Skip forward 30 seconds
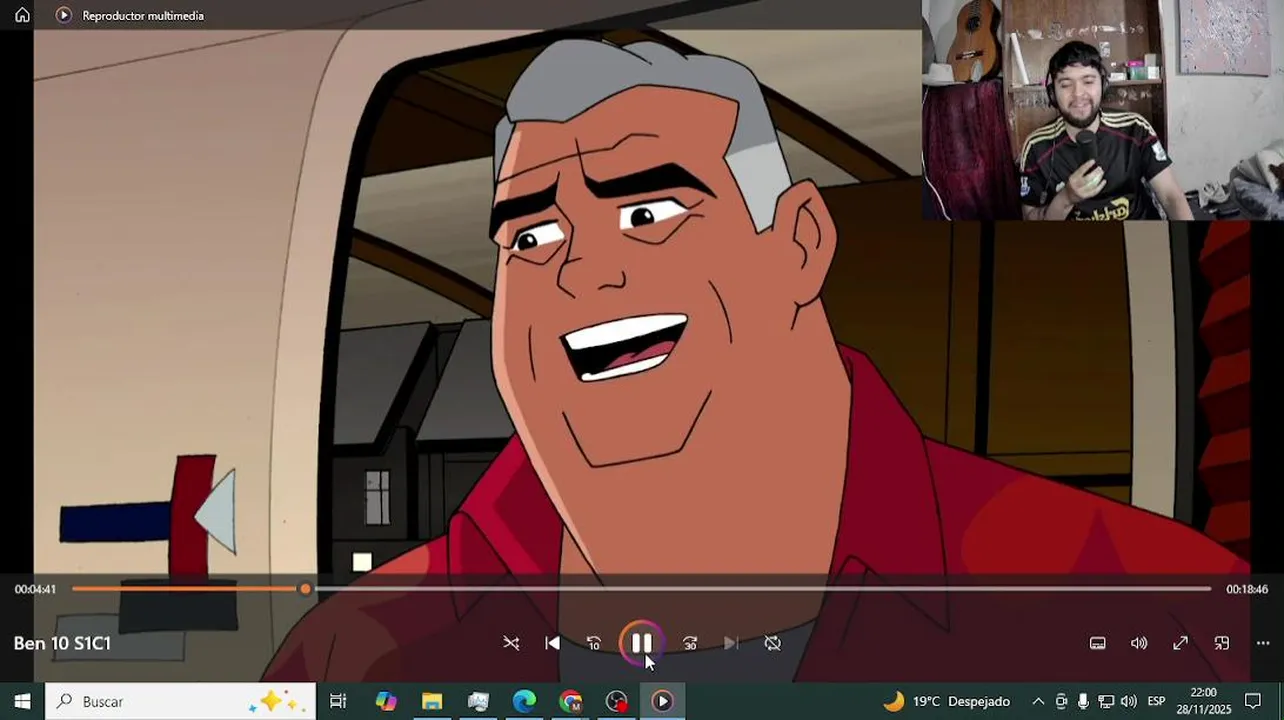 [690, 643]
